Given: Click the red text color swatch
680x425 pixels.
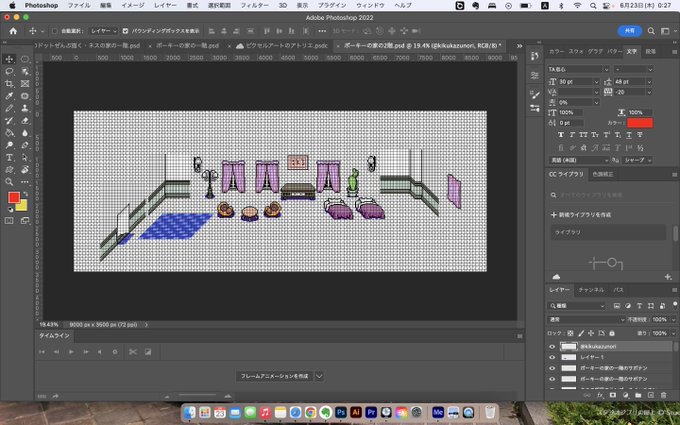Looking at the screenshot, I should click(x=640, y=123).
